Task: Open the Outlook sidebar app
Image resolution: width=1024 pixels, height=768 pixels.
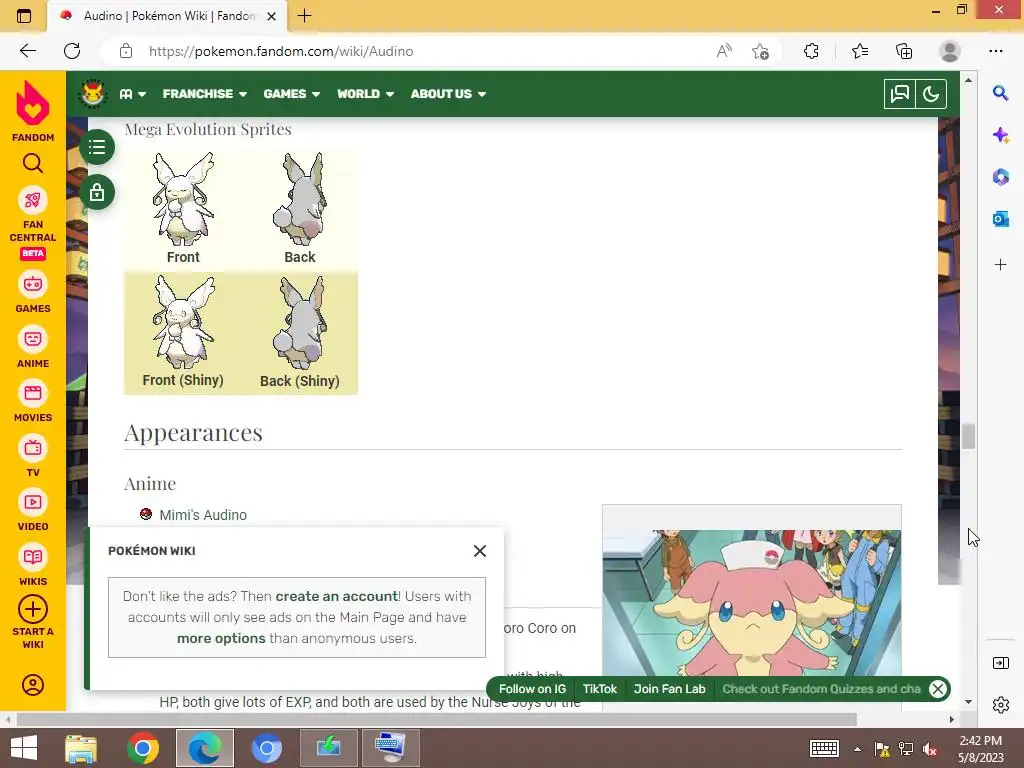Action: pos(1000,219)
